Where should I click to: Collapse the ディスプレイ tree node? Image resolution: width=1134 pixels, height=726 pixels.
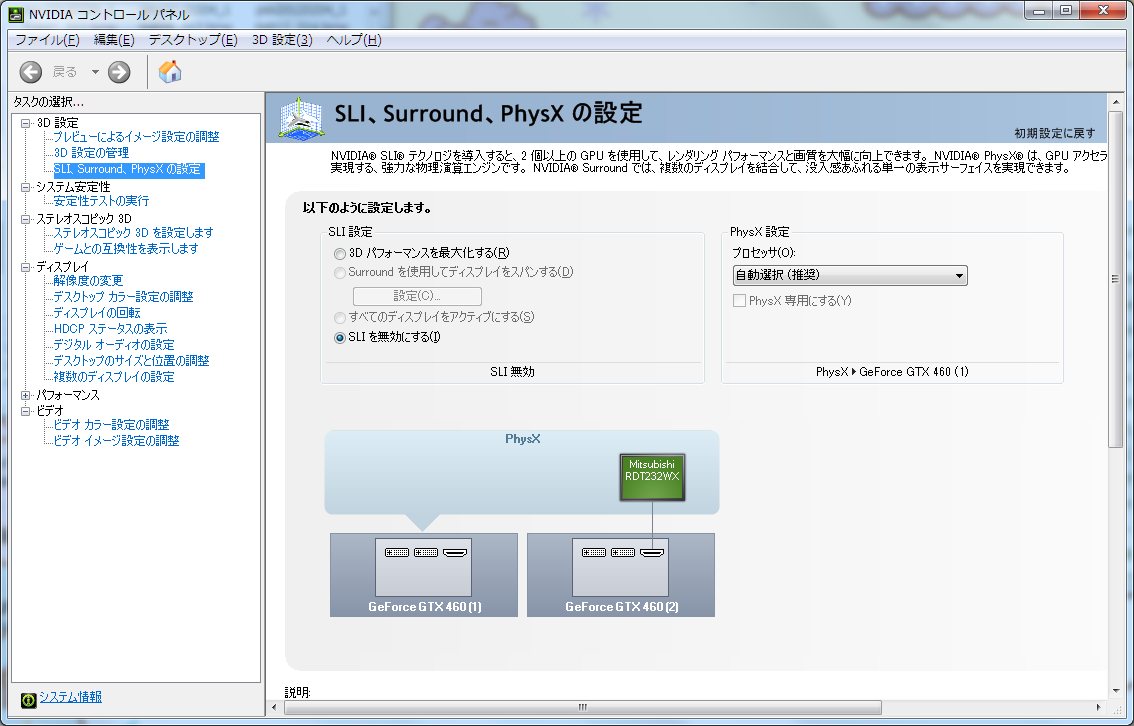(26, 267)
